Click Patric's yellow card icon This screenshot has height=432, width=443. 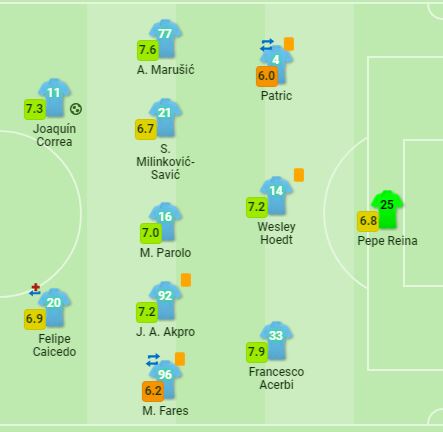pos(289,44)
